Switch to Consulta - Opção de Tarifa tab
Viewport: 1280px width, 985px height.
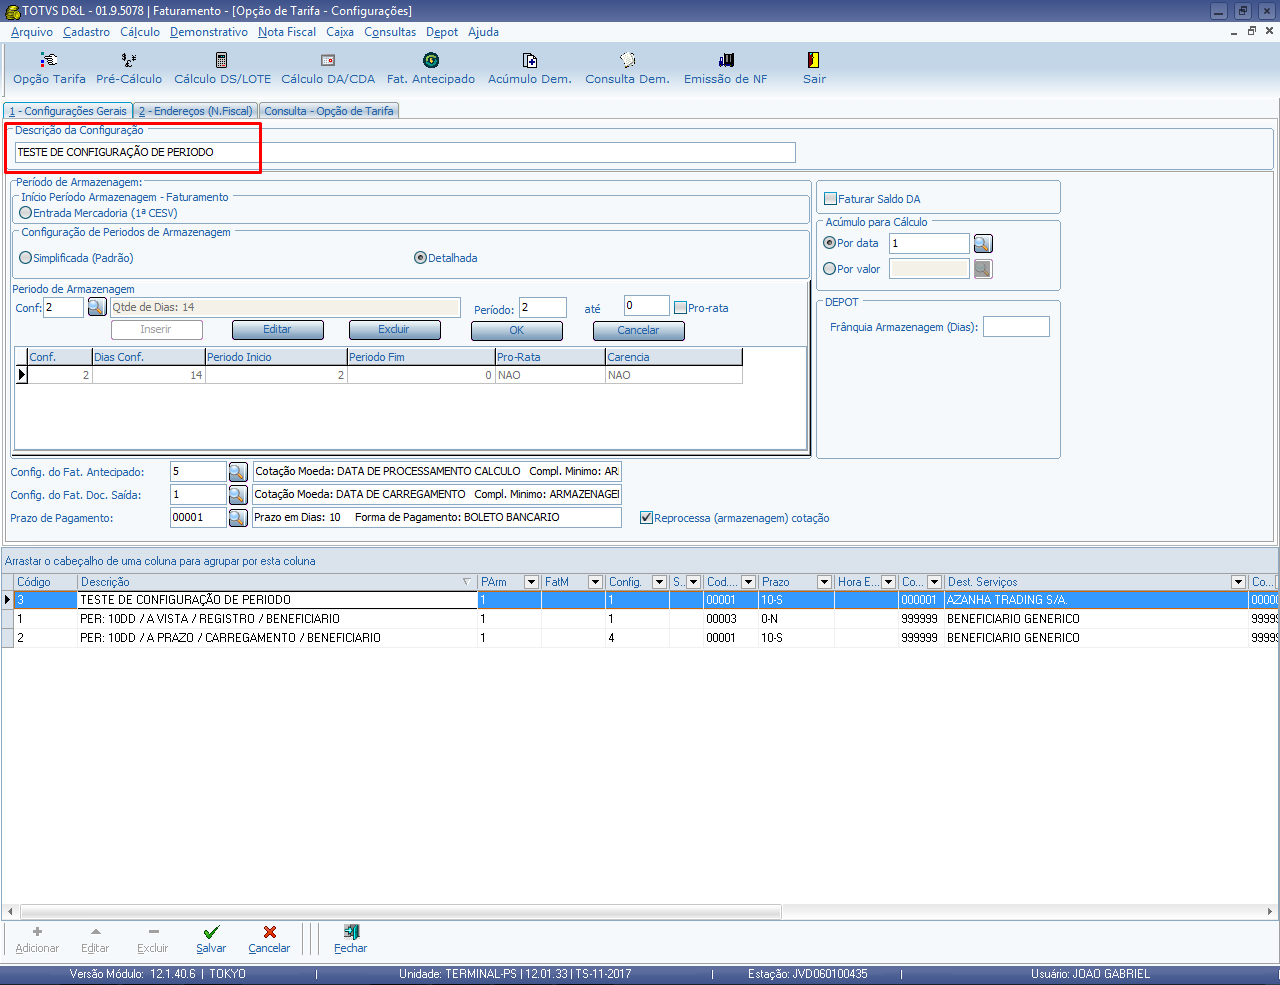click(x=329, y=111)
